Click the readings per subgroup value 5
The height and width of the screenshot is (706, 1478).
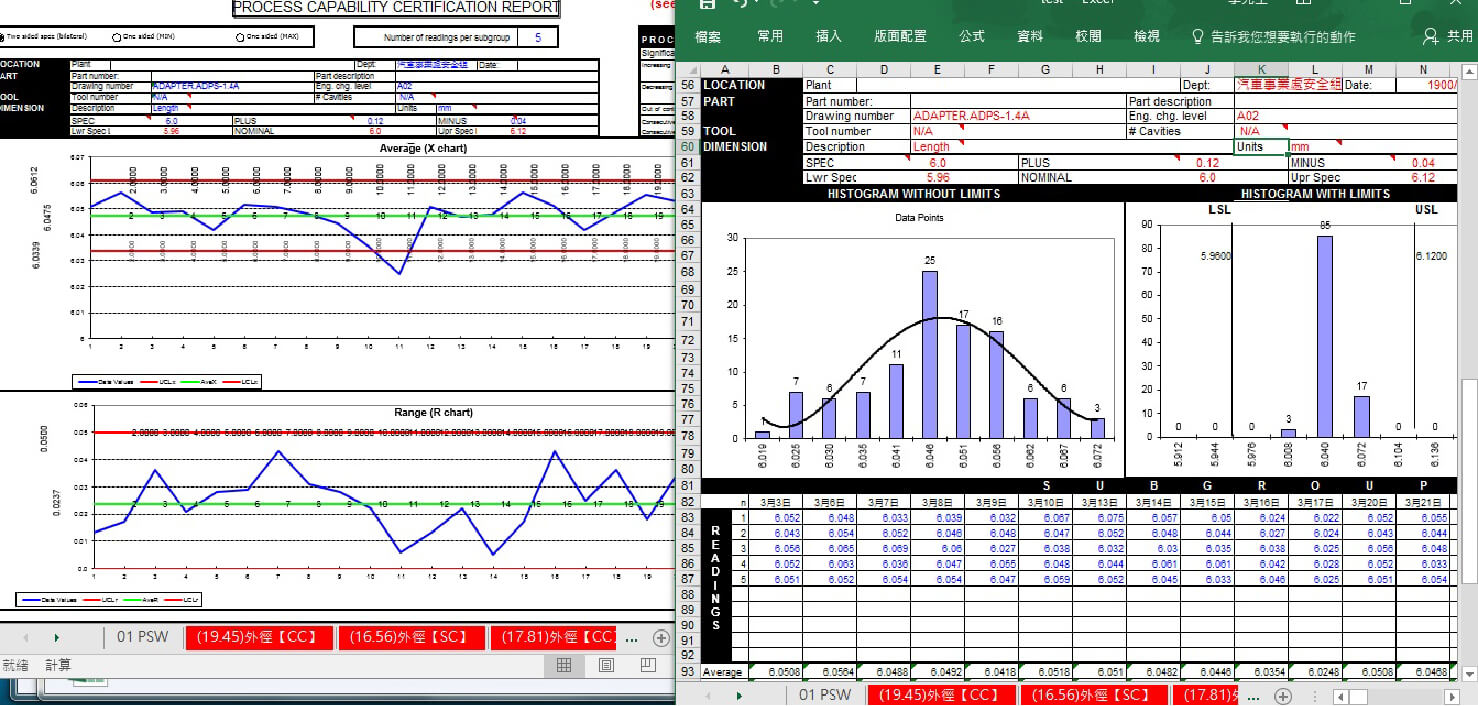(x=539, y=37)
